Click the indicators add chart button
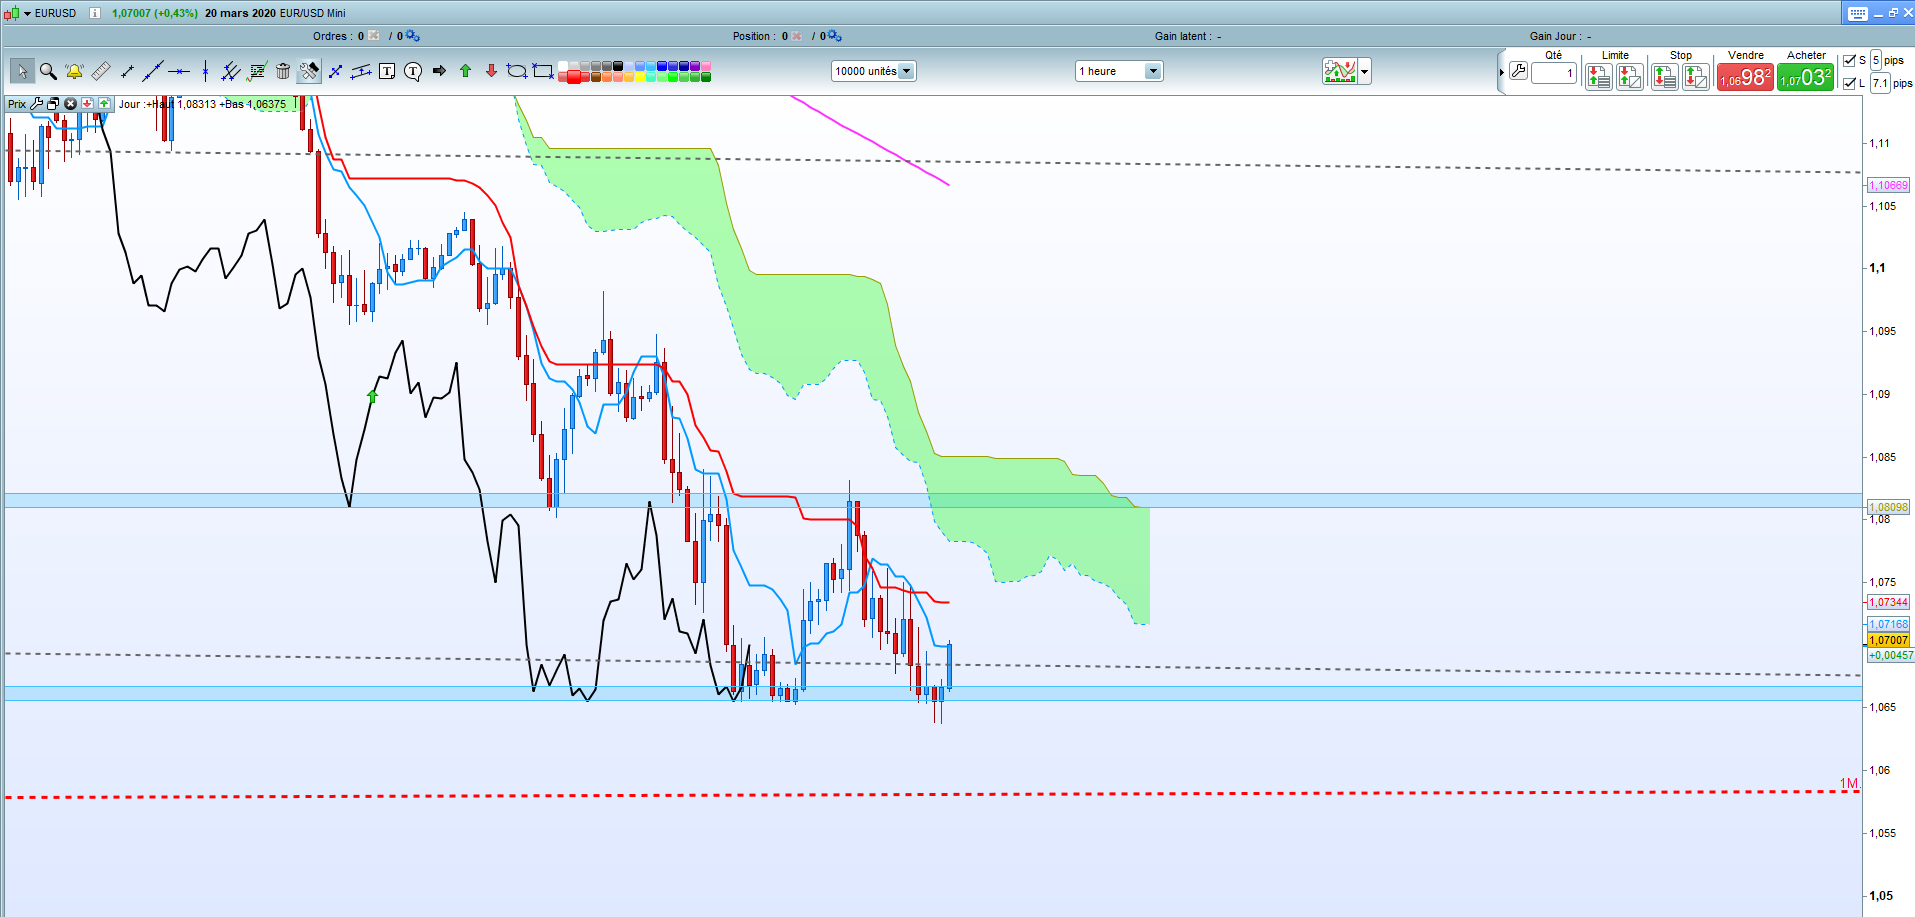 pyautogui.click(x=1340, y=71)
